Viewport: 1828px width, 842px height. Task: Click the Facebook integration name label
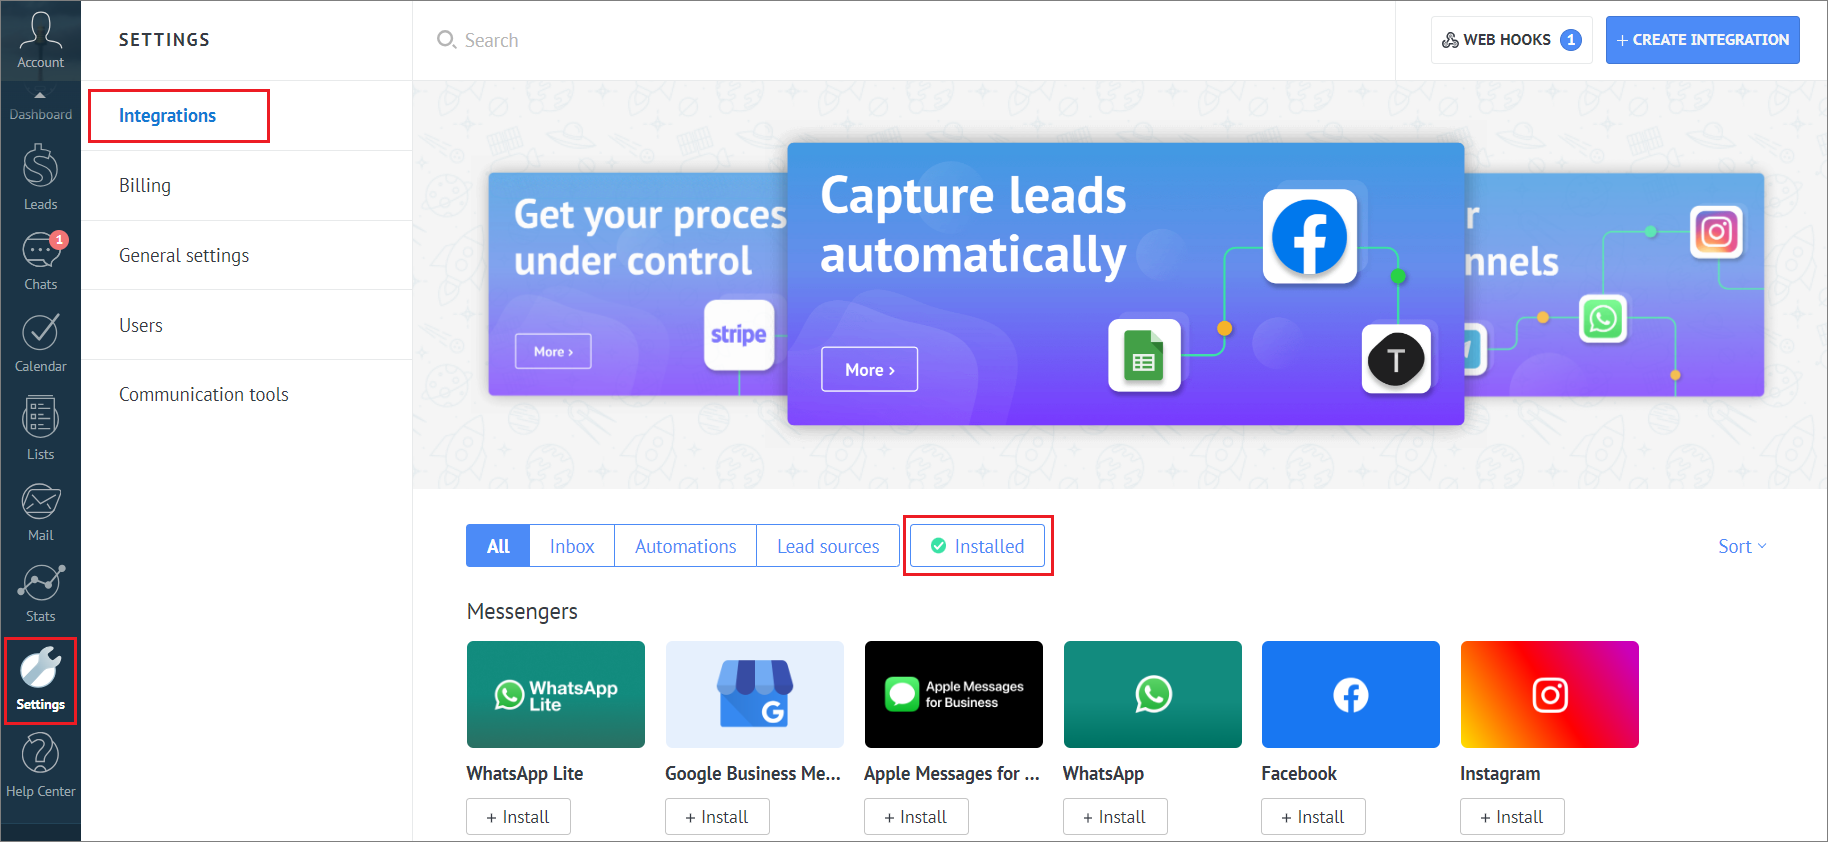pyautogui.click(x=1299, y=774)
